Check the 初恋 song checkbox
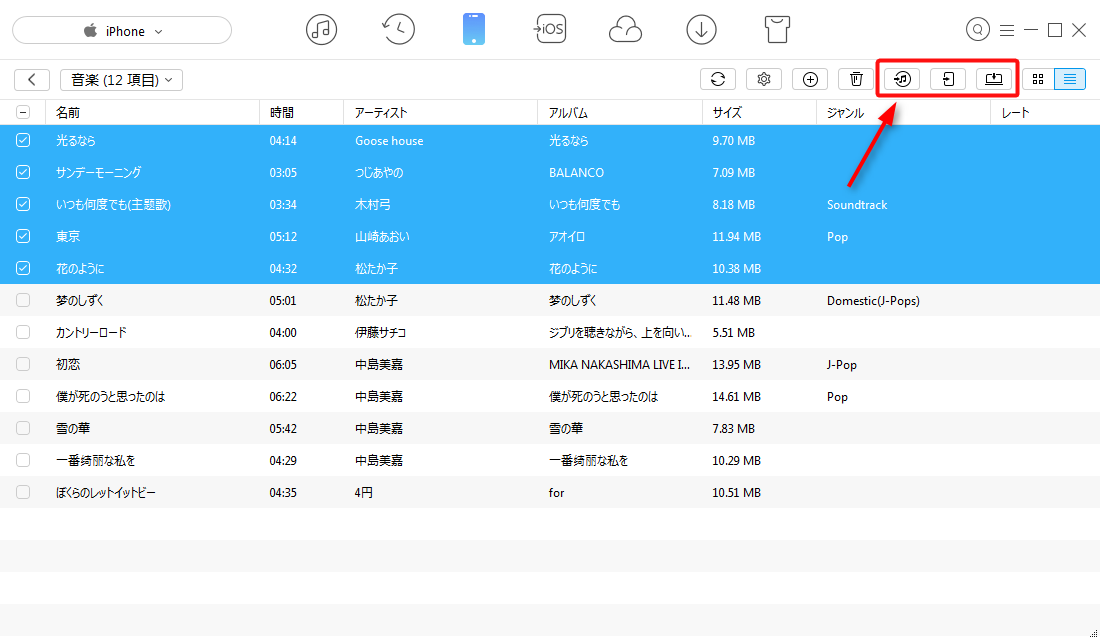The width and height of the screenshot is (1100, 640). click(x=23, y=364)
